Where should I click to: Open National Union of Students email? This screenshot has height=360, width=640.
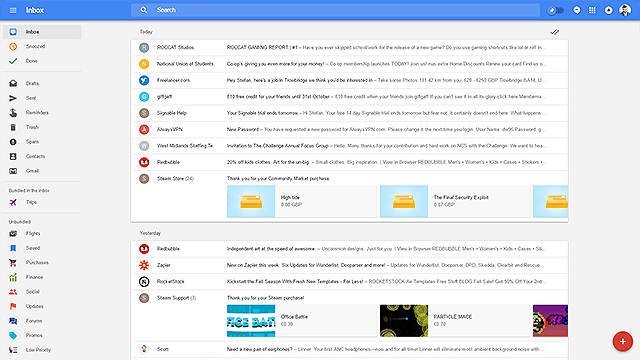coord(349,64)
